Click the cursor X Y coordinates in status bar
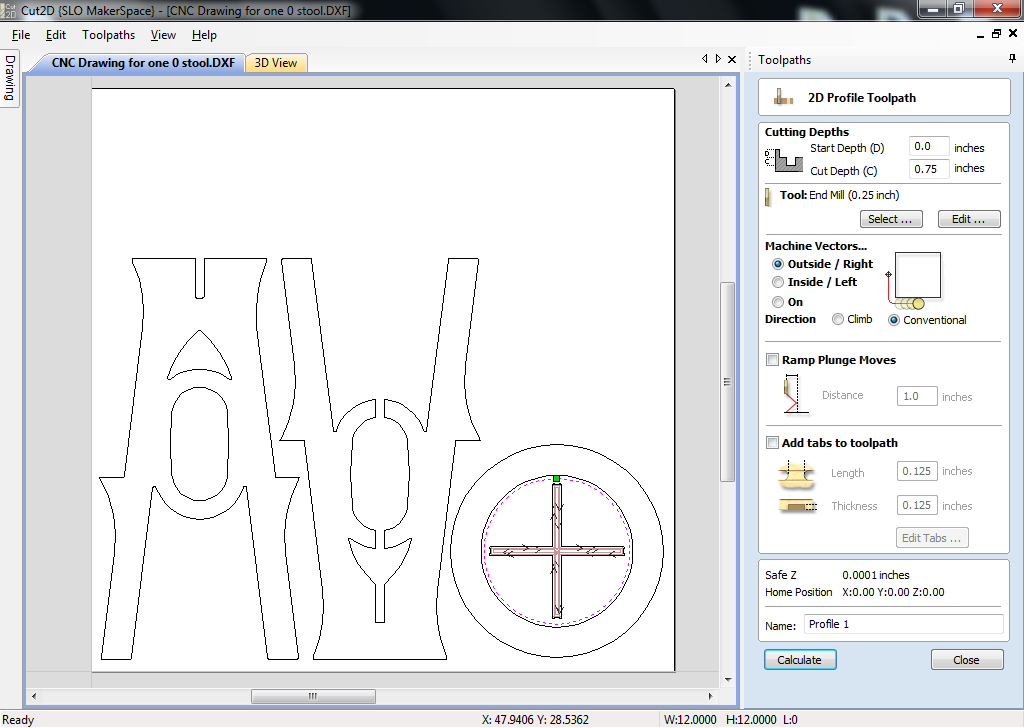The width and height of the screenshot is (1024, 728). (536, 720)
